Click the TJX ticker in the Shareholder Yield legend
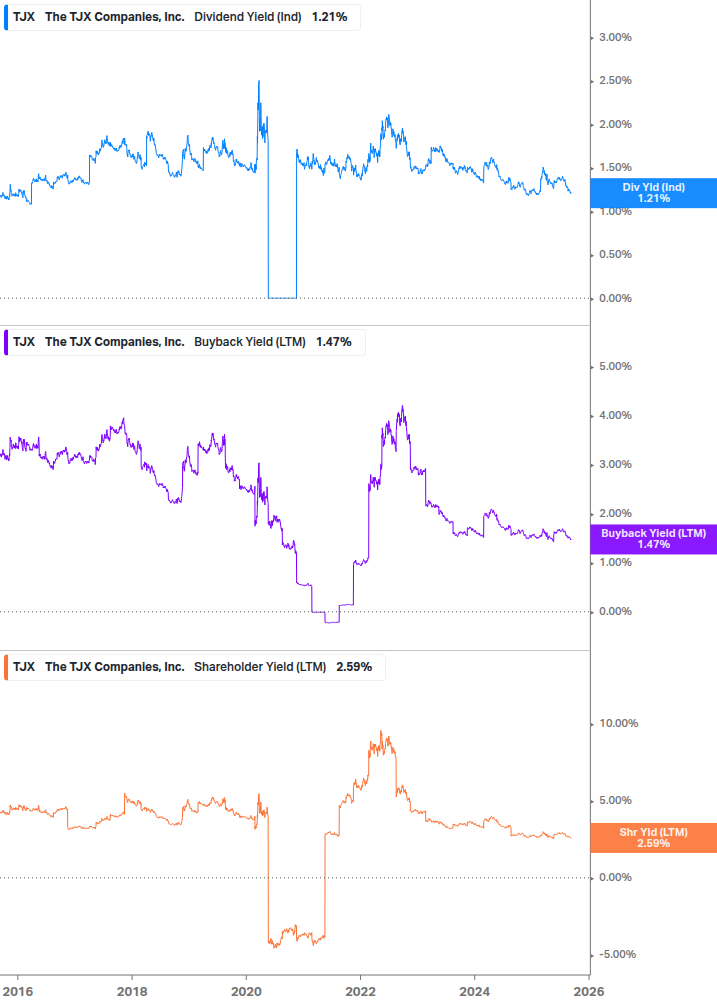 24,667
